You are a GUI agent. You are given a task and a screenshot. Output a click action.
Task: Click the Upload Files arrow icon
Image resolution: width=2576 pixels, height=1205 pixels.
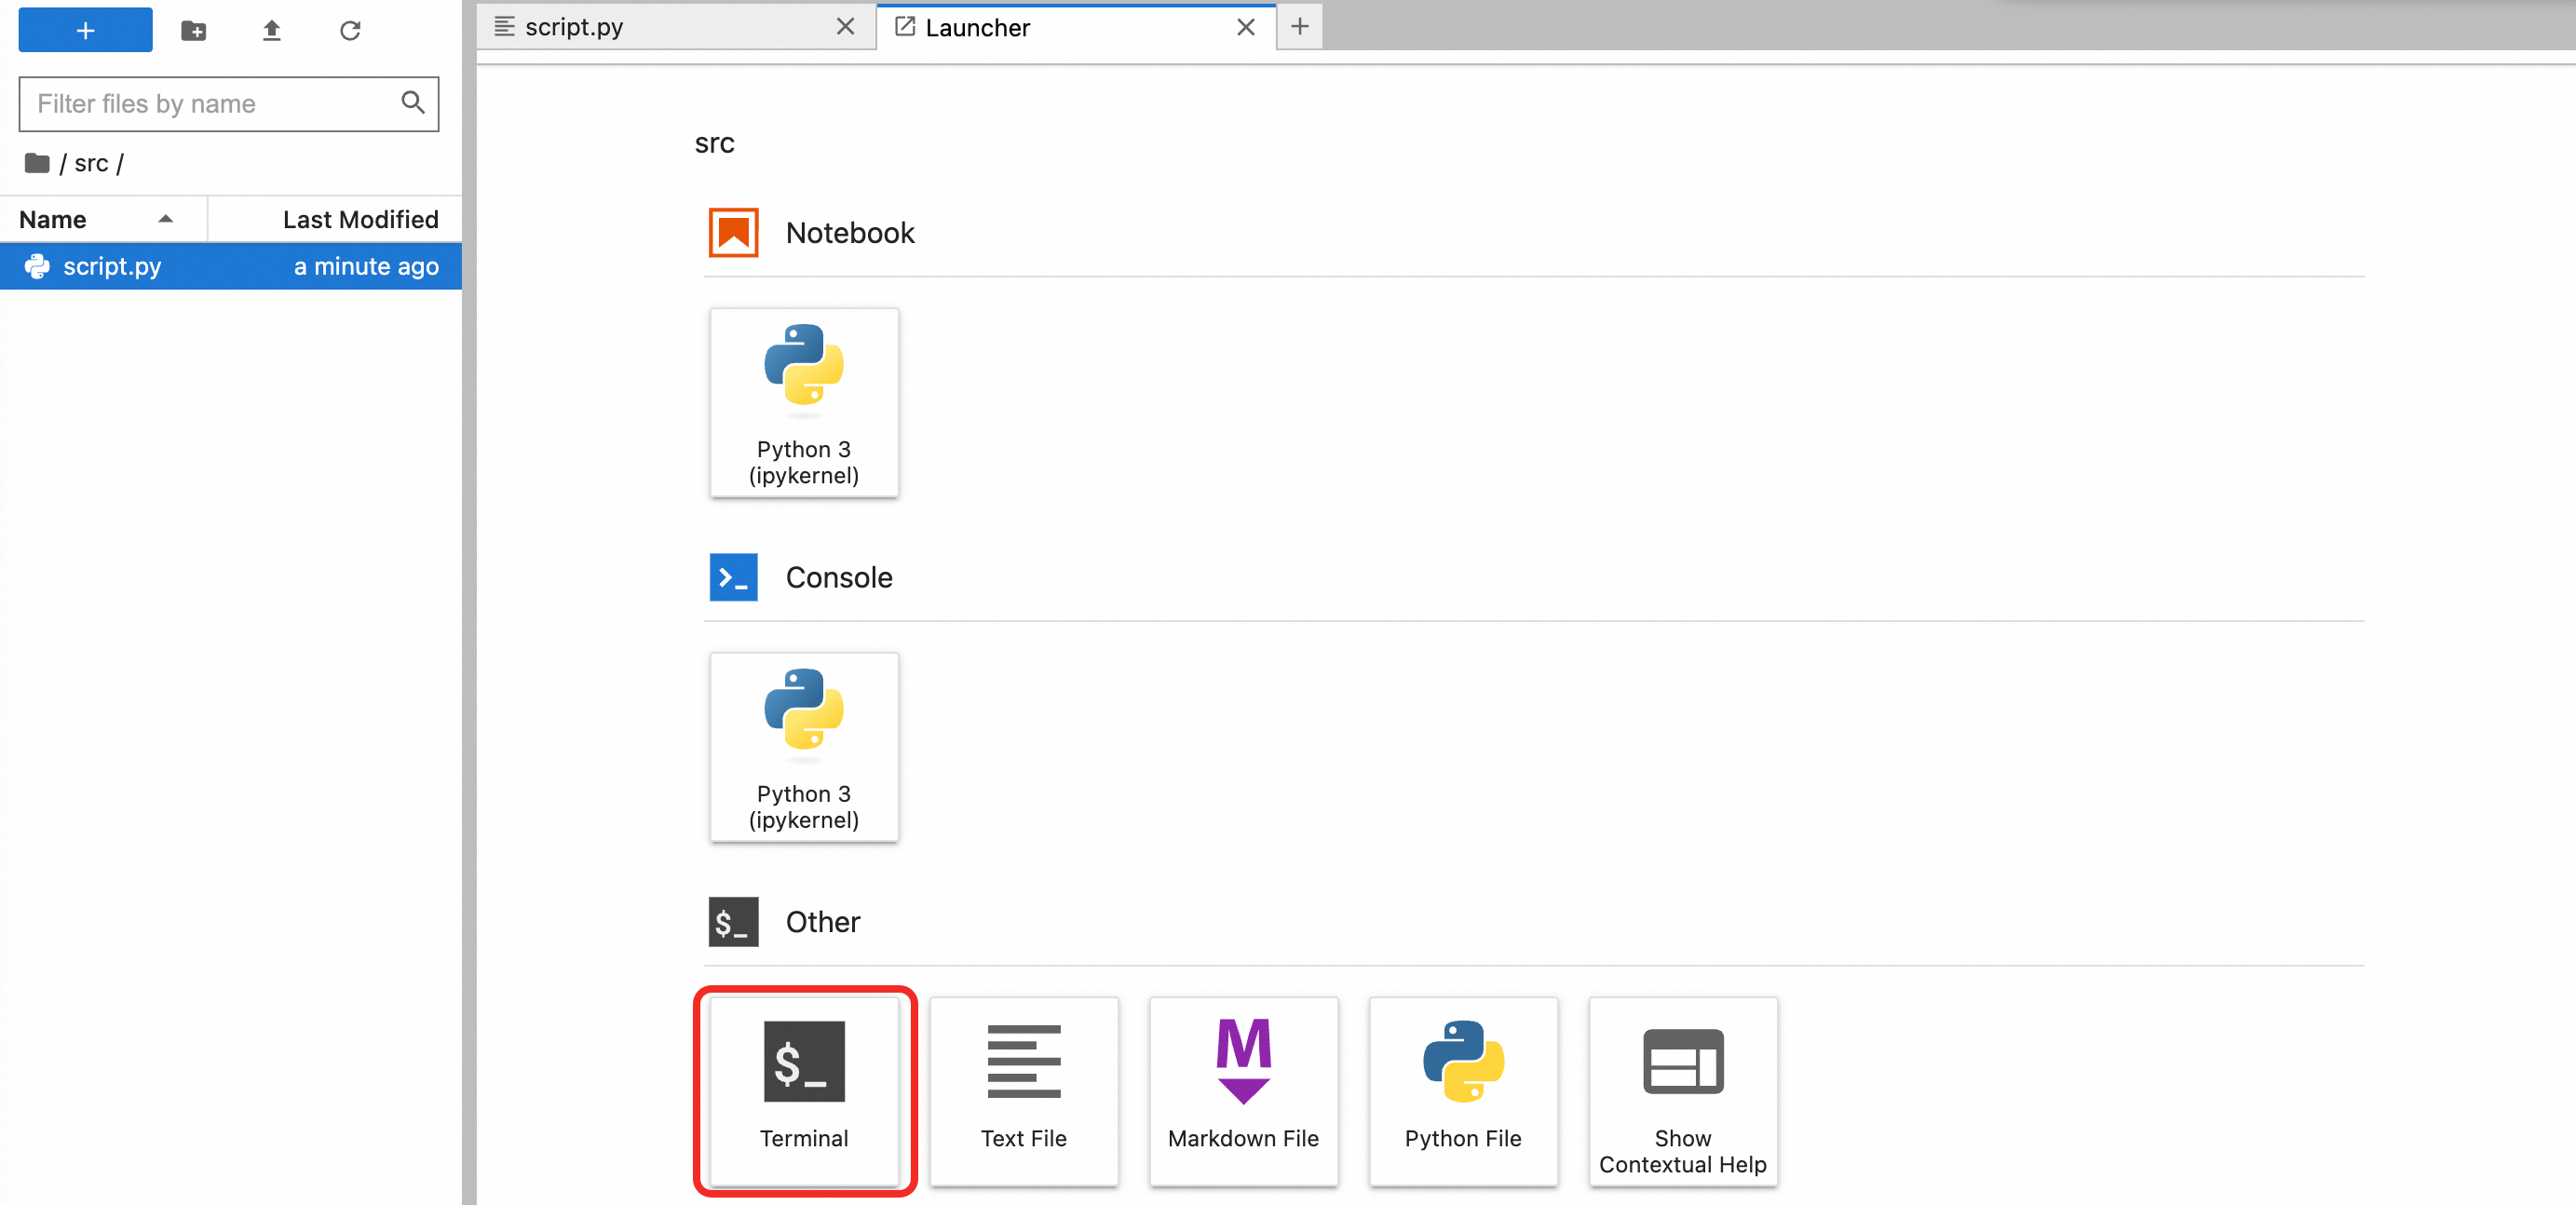271,31
